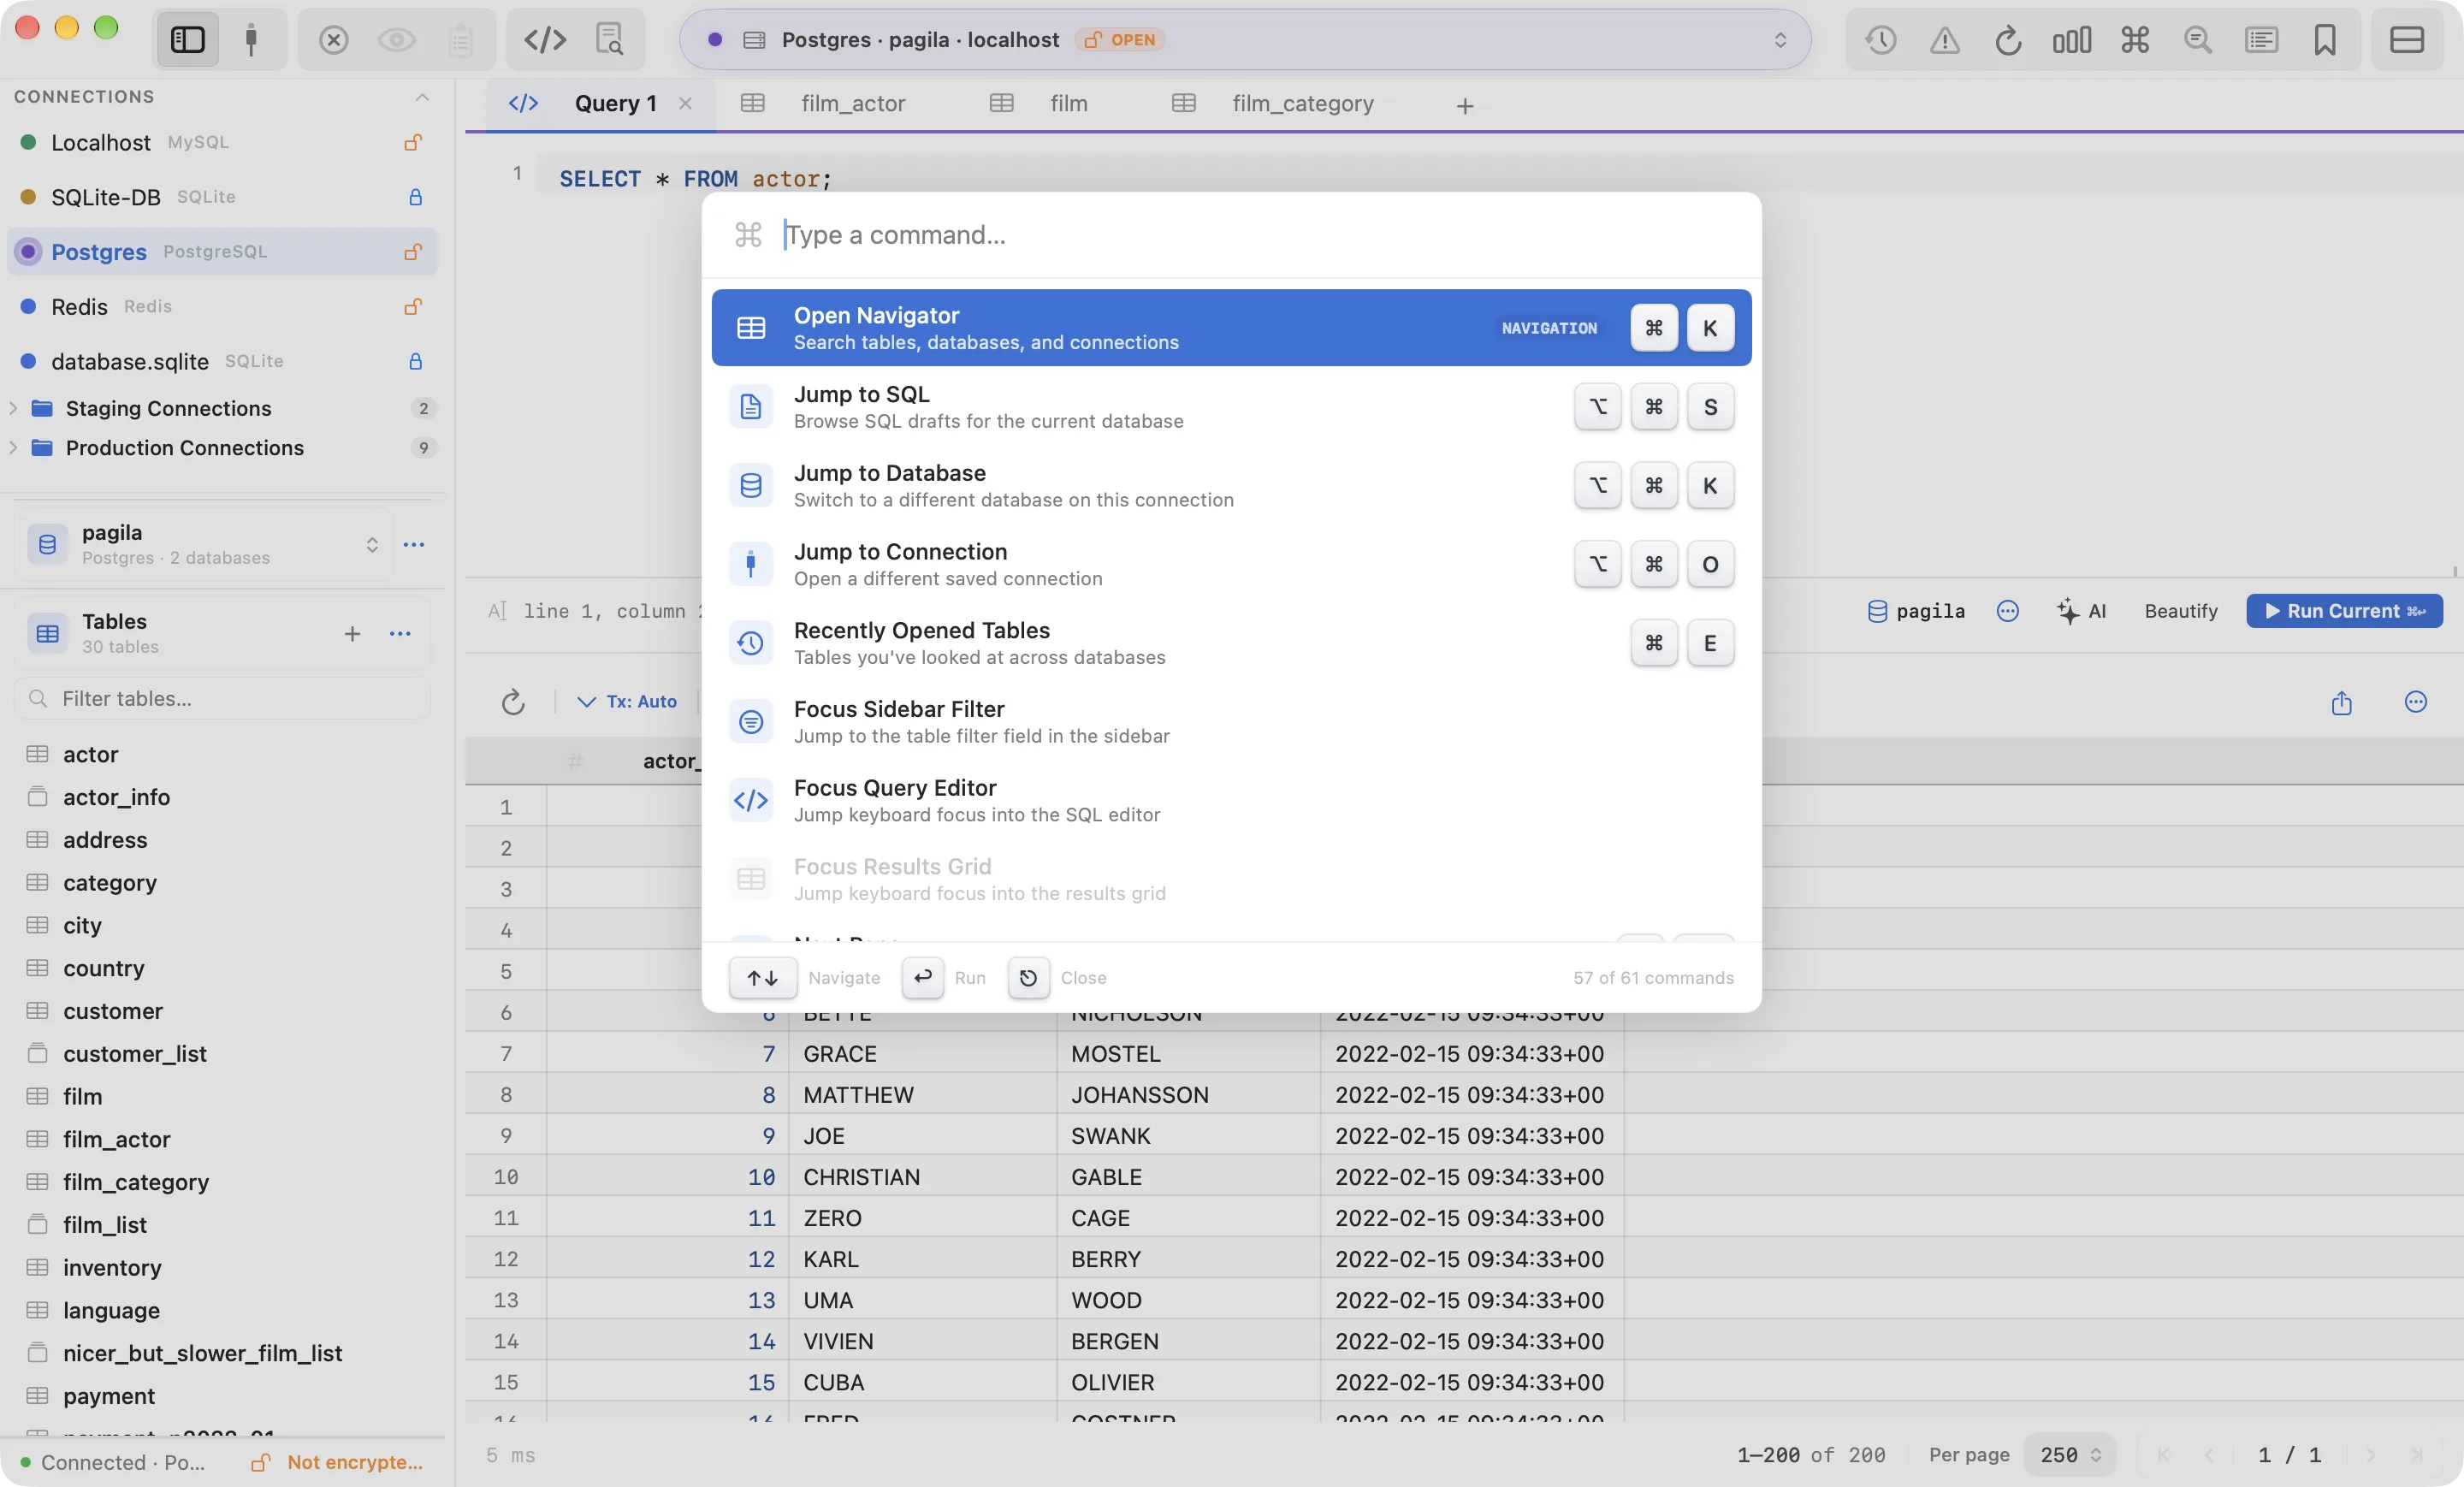The width and height of the screenshot is (2464, 1487).
Task: Click the Run Current button
Action: pyautogui.click(x=2344, y=611)
